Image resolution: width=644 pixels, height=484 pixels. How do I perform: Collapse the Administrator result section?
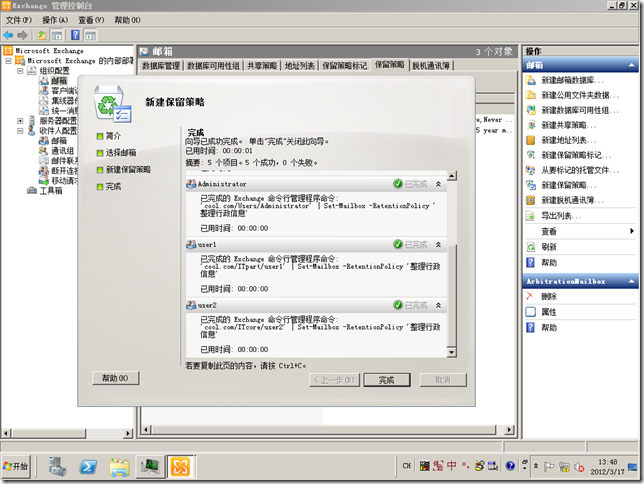(438, 184)
